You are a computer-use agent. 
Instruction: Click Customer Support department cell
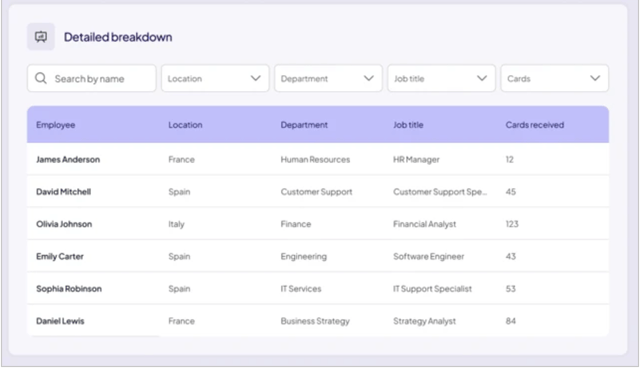tap(316, 192)
